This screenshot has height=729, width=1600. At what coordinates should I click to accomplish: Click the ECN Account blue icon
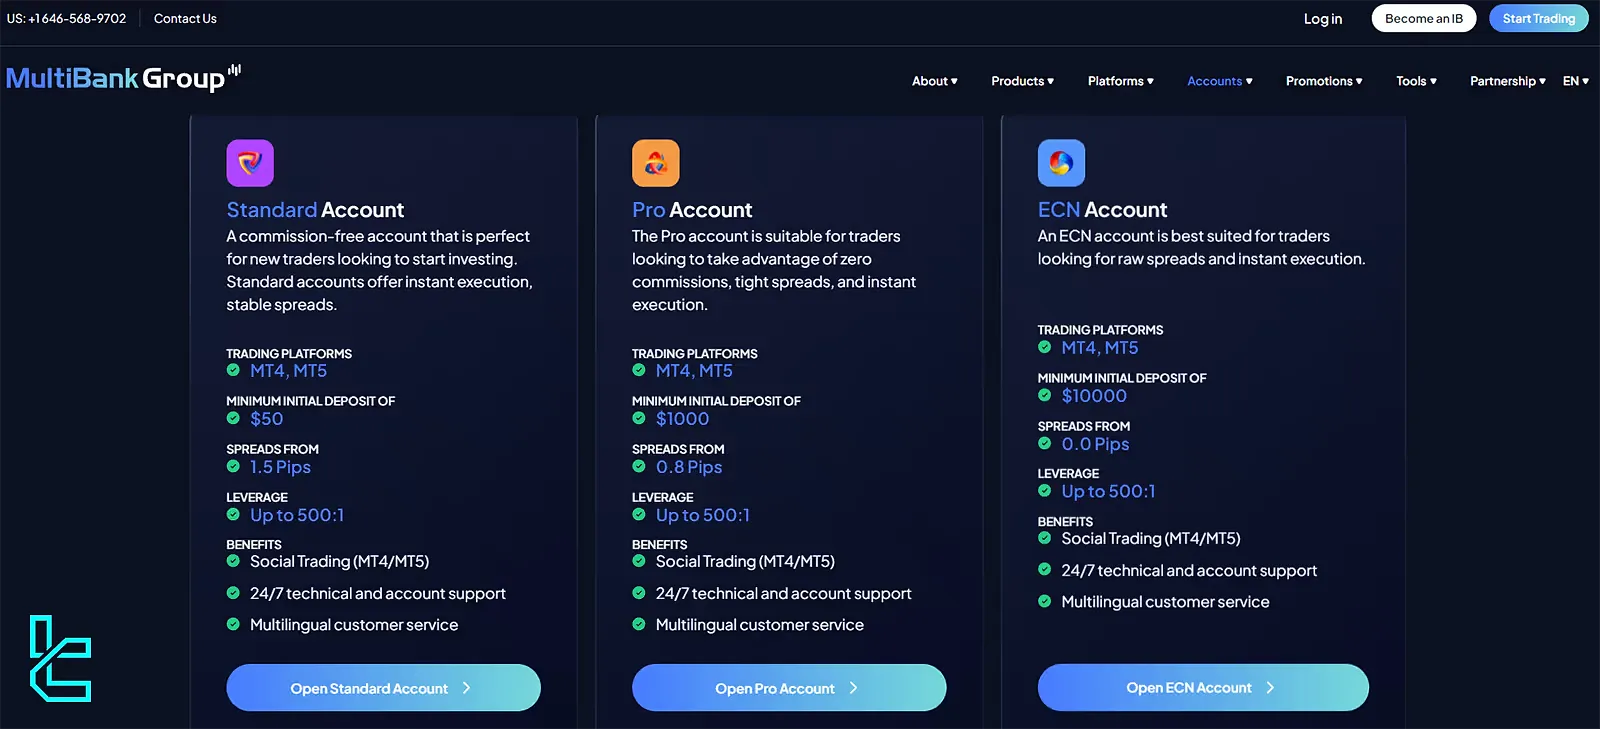(x=1061, y=163)
